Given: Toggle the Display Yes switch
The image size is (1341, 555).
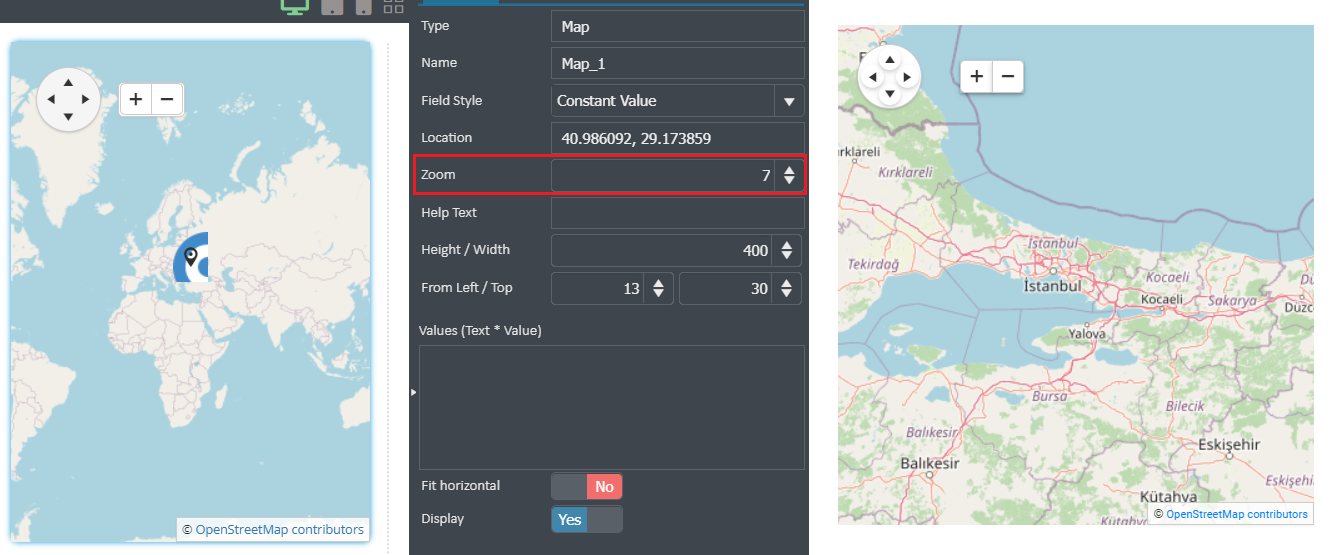Looking at the screenshot, I should tap(587, 519).
